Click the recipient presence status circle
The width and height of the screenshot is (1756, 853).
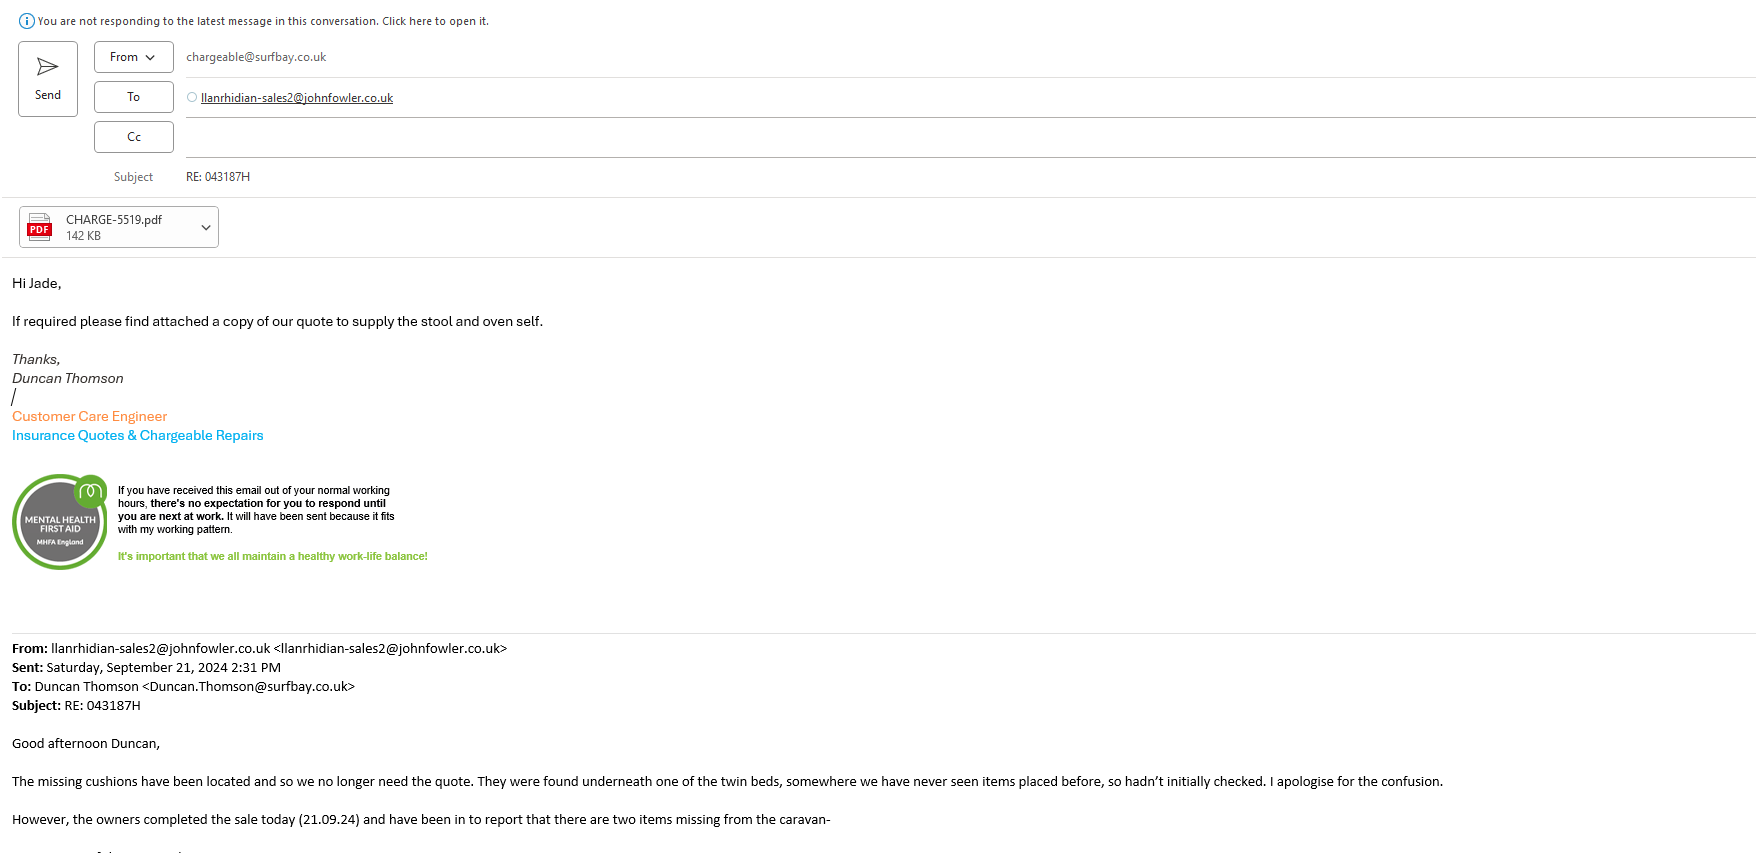(192, 98)
